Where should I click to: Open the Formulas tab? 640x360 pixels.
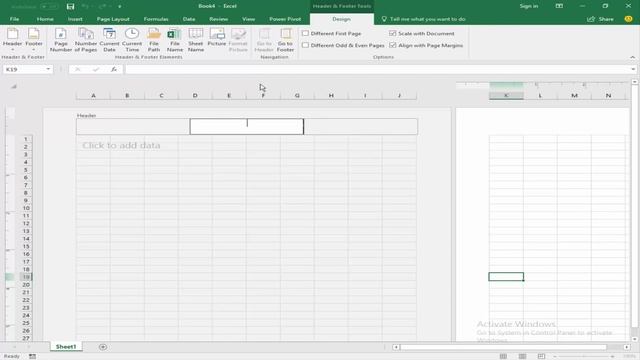tap(156, 19)
